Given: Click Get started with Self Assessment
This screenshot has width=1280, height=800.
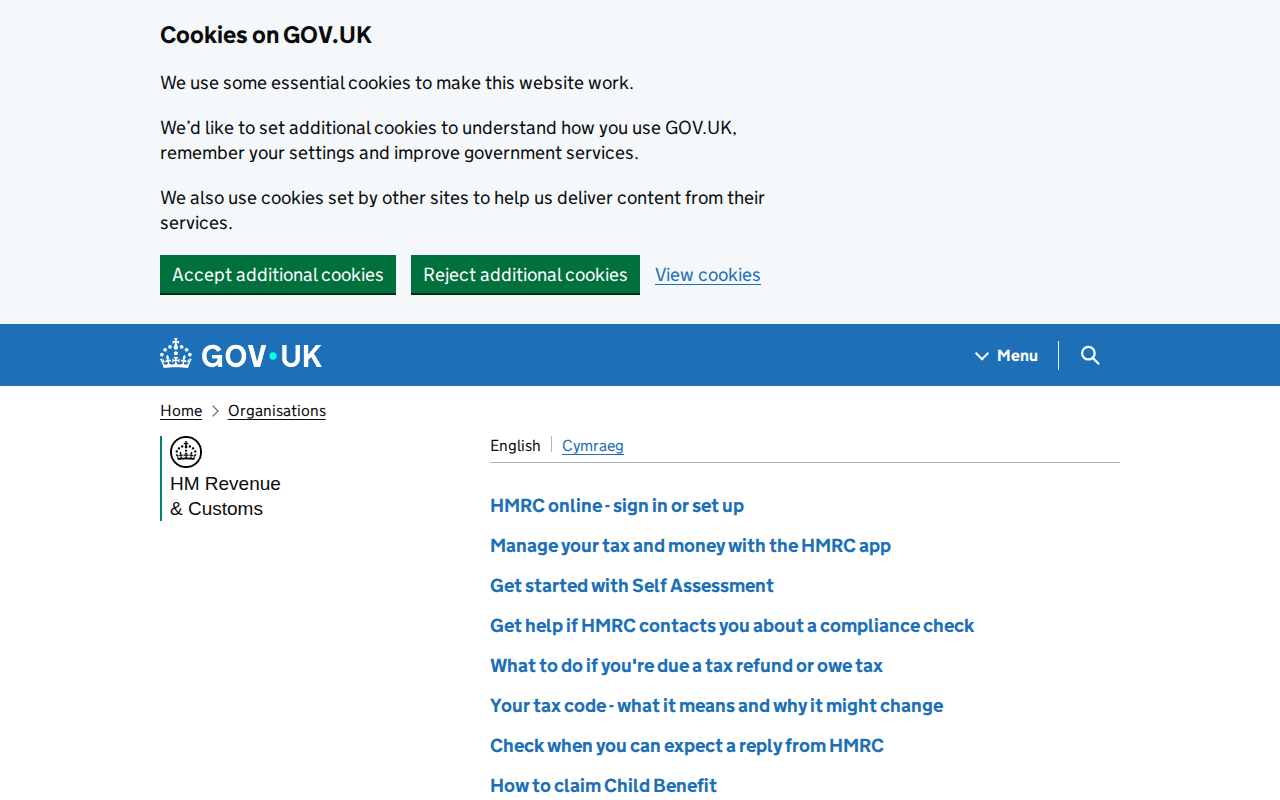Looking at the screenshot, I should pos(631,585).
